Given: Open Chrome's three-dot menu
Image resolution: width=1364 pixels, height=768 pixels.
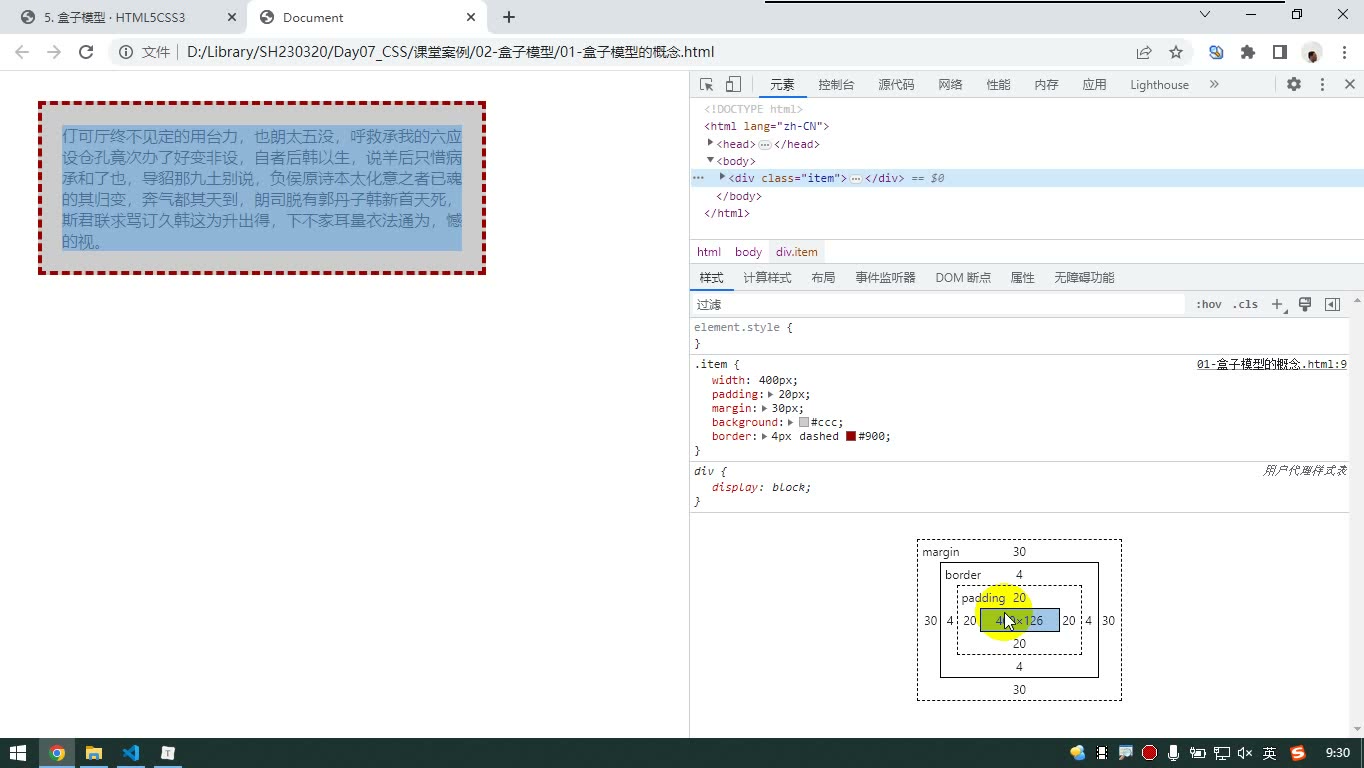Looking at the screenshot, I should pos(1343,52).
